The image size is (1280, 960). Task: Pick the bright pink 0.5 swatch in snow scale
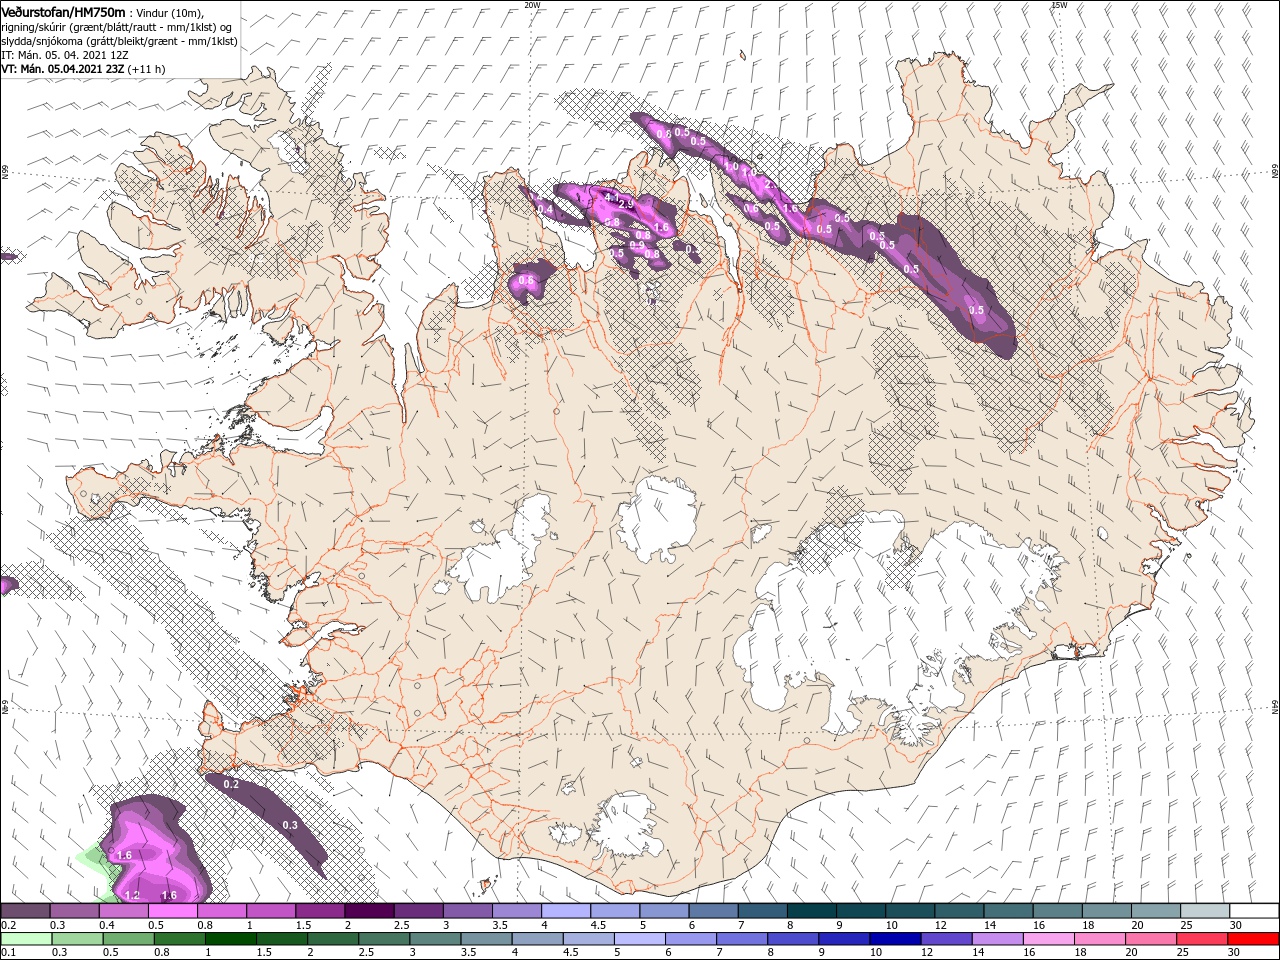(x=172, y=911)
